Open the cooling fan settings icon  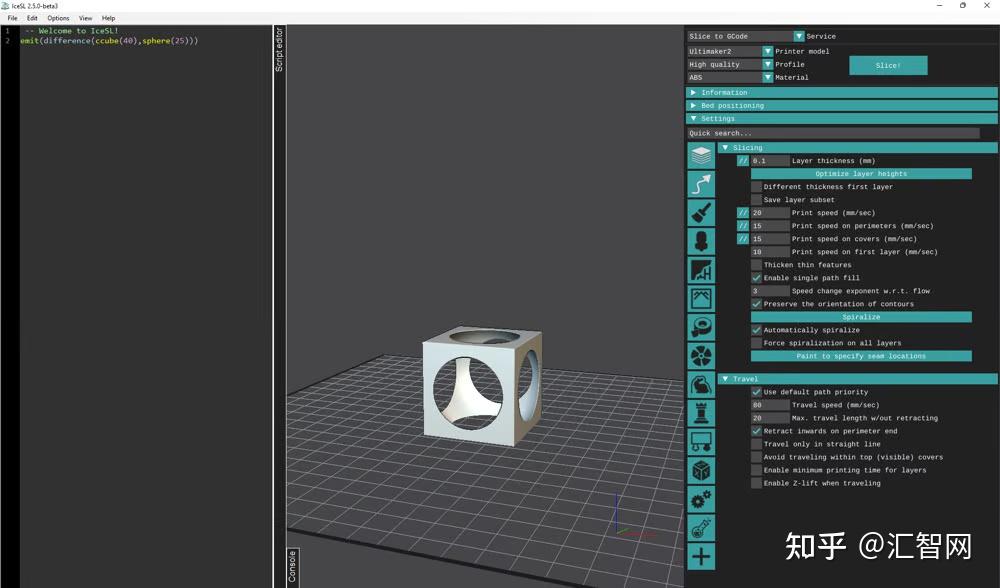point(701,353)
